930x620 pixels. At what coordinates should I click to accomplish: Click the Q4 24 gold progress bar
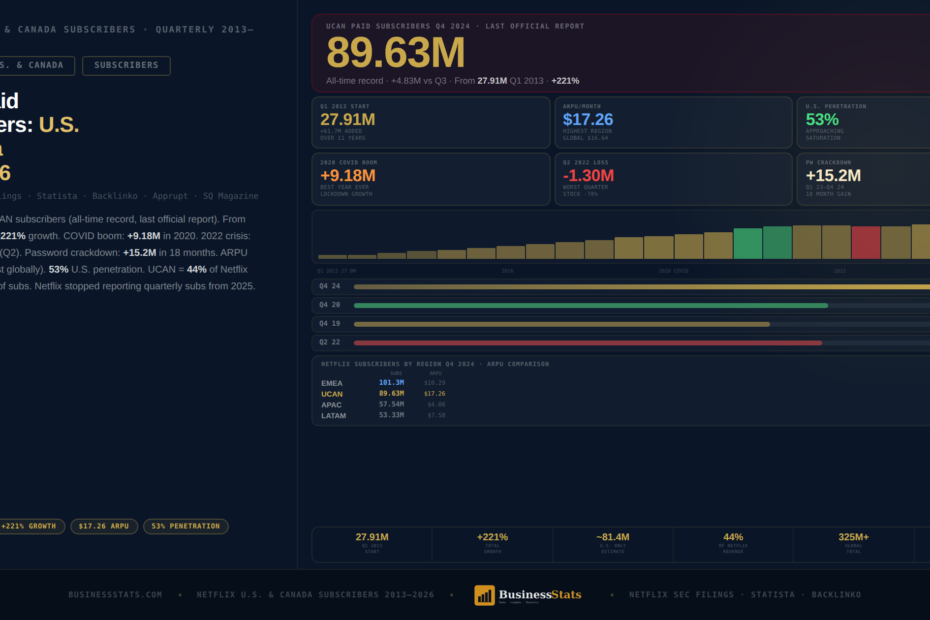pyautogui.click(x=642, y=287)
